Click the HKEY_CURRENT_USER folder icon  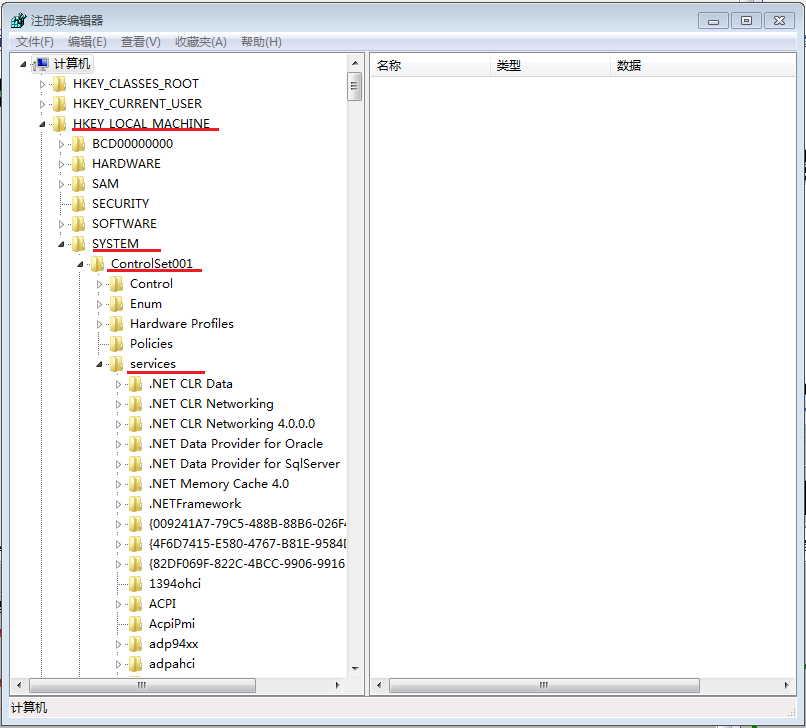pos(60,103)
